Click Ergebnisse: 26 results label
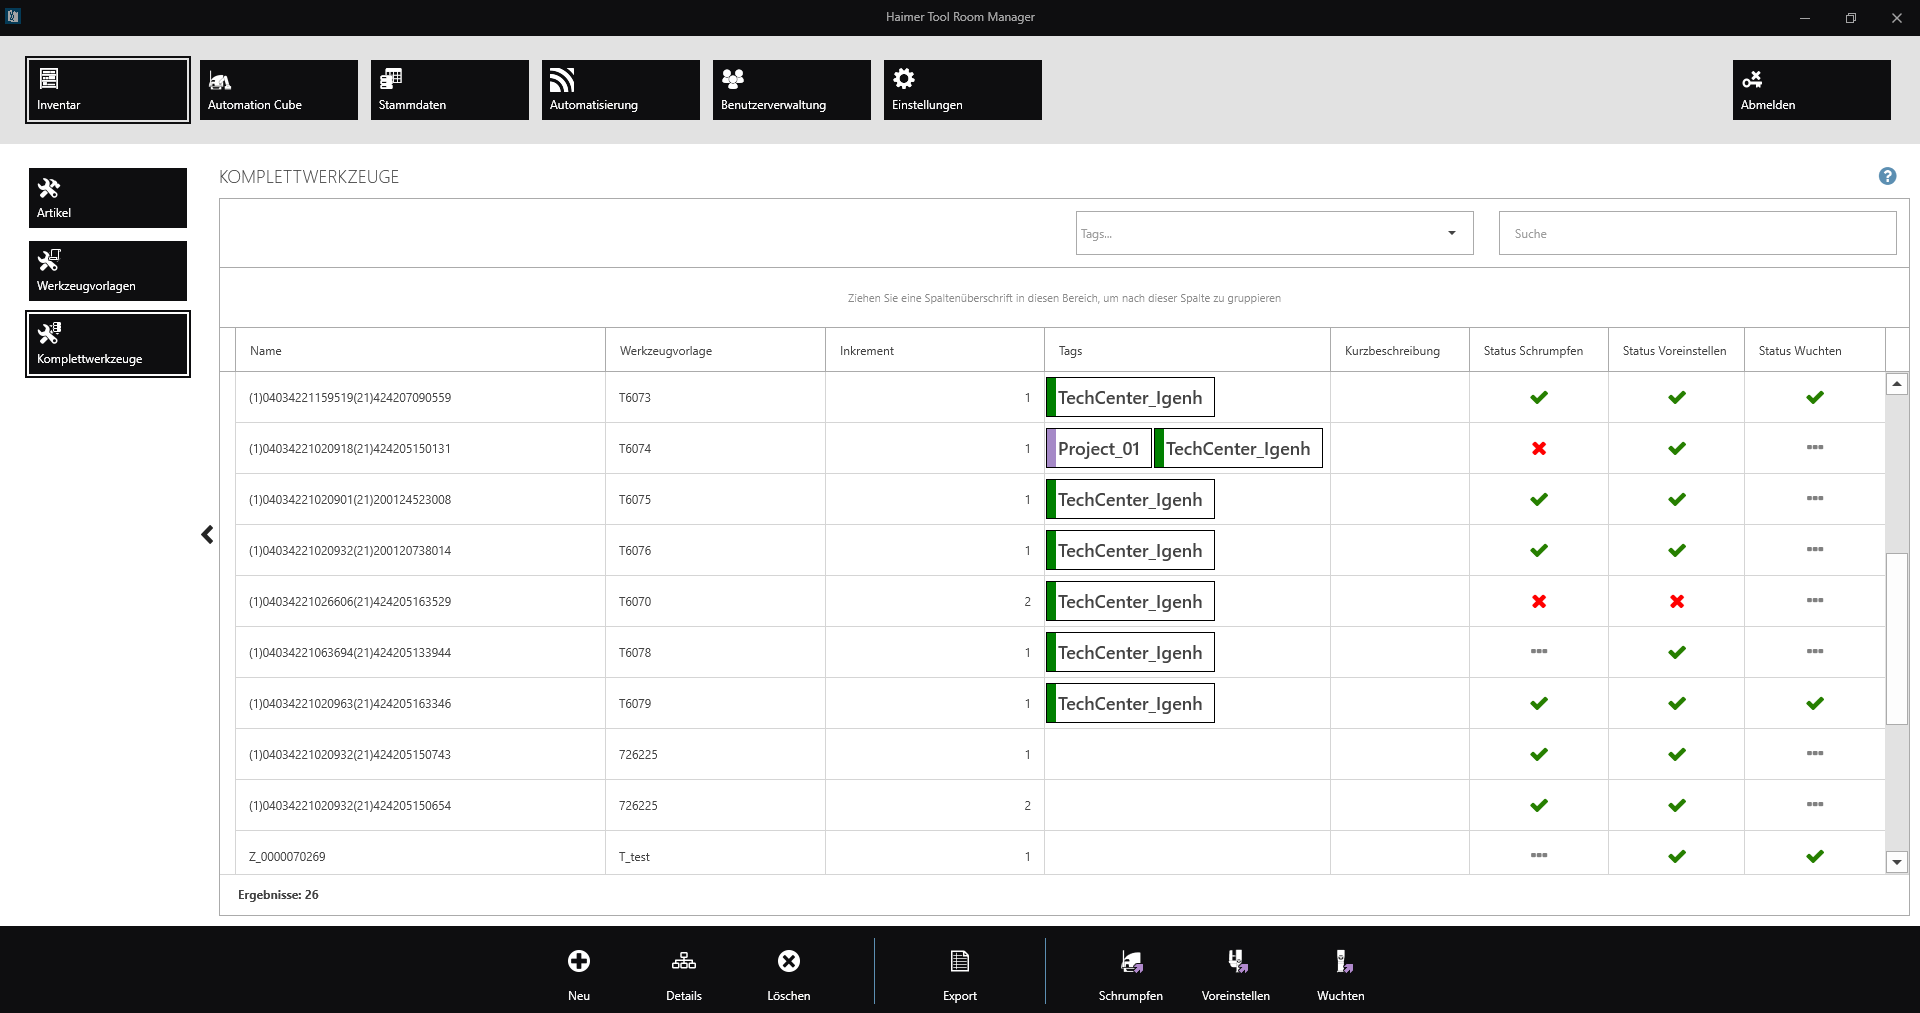The width and height of the screenshot is (1920, 1013). point(278,895)
